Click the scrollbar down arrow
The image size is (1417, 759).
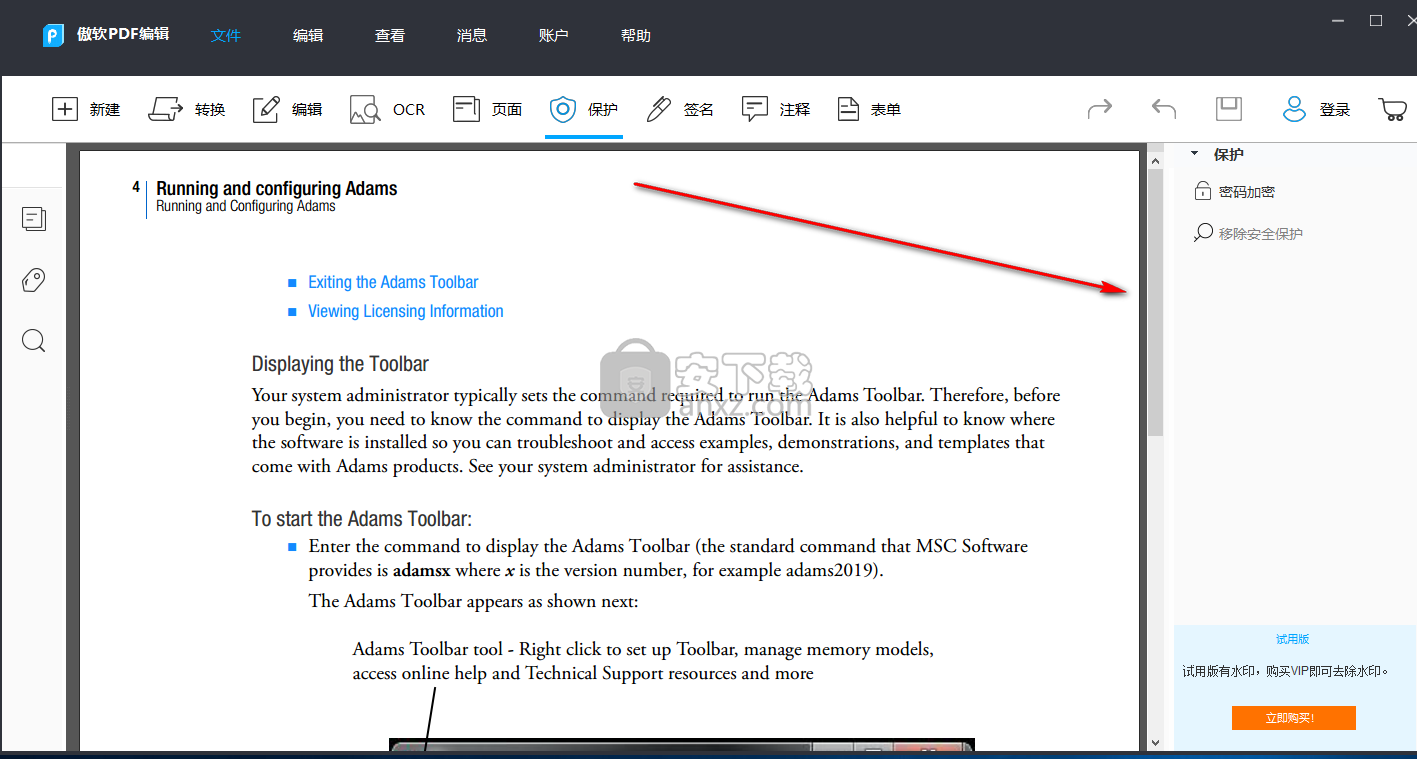[x=1156, y=742]
